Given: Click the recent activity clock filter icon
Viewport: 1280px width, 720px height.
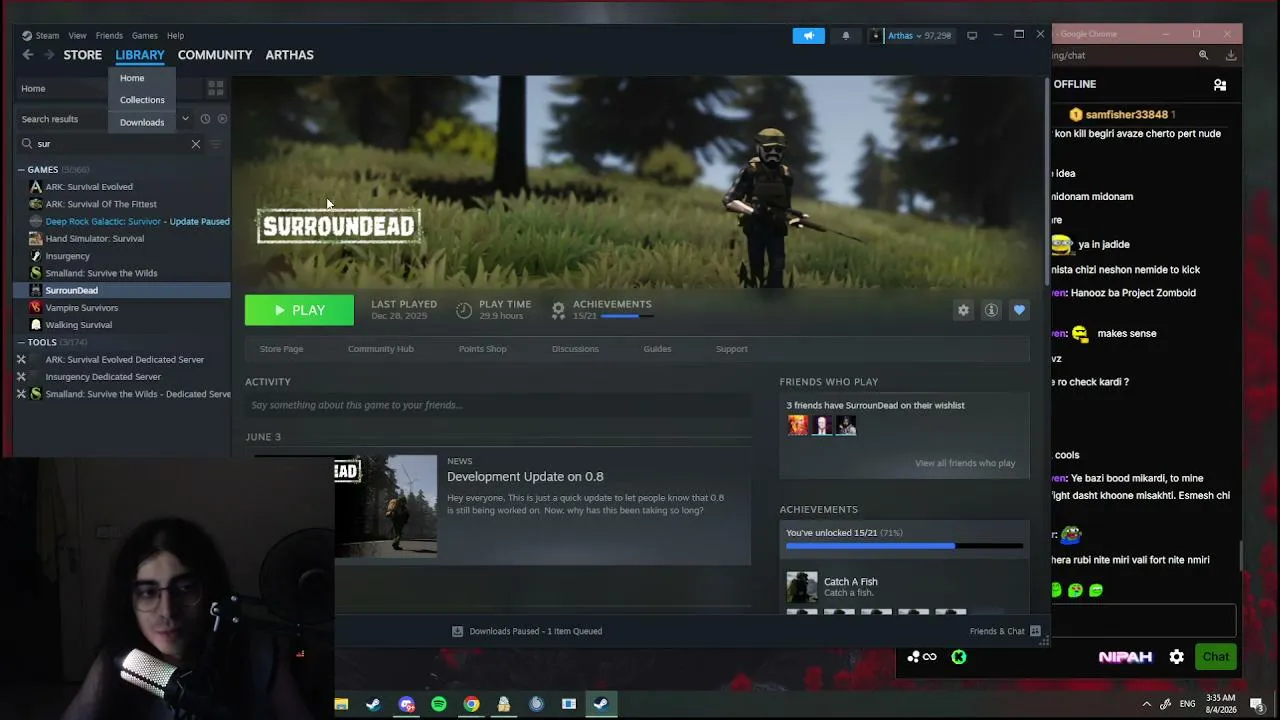Looking at the screenshot, I should [x=205, y=119].
